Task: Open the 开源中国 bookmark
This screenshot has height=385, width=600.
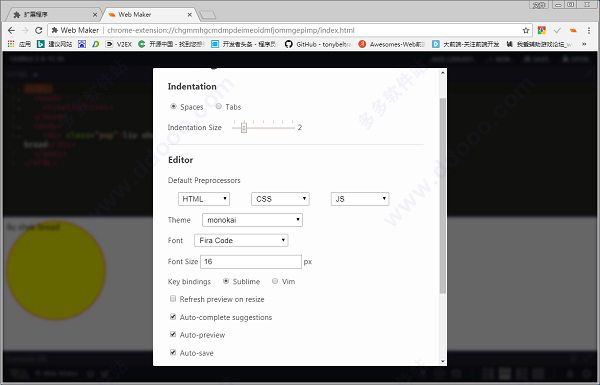Action: [171, 44]
